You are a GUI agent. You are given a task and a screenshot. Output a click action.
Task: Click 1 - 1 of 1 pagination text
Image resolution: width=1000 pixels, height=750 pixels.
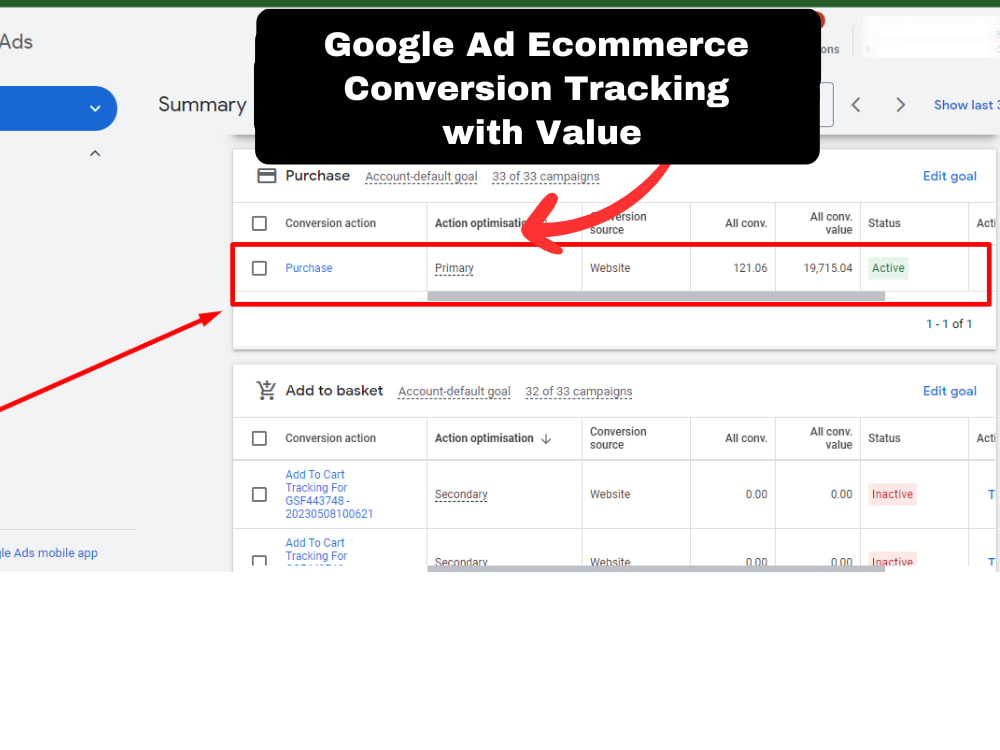point(949,324)
